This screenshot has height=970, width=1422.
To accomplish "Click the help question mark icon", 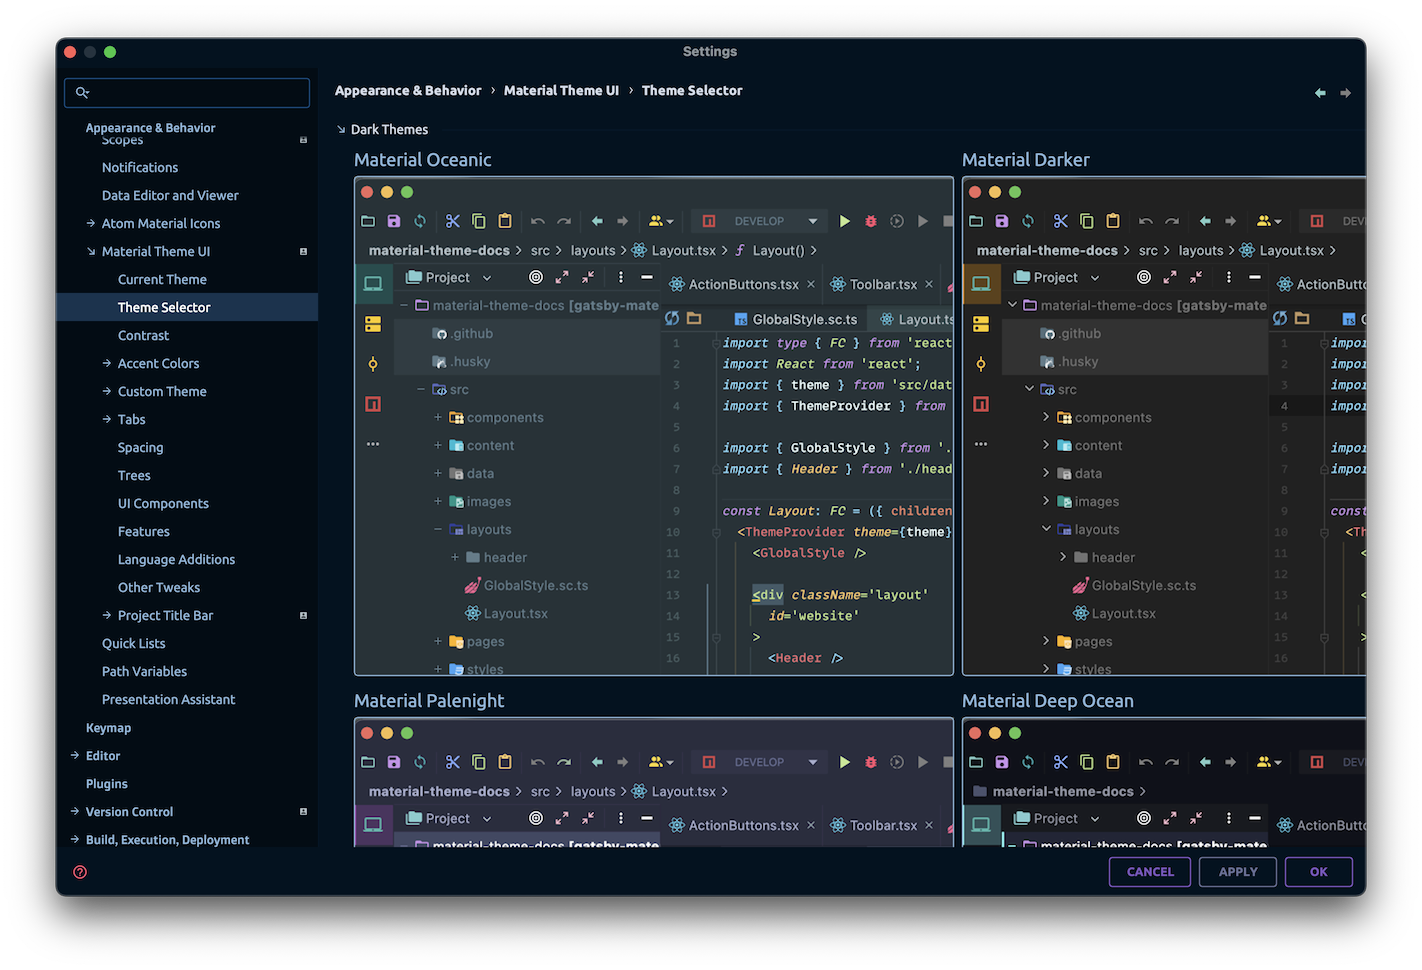I will click(79, 871).
